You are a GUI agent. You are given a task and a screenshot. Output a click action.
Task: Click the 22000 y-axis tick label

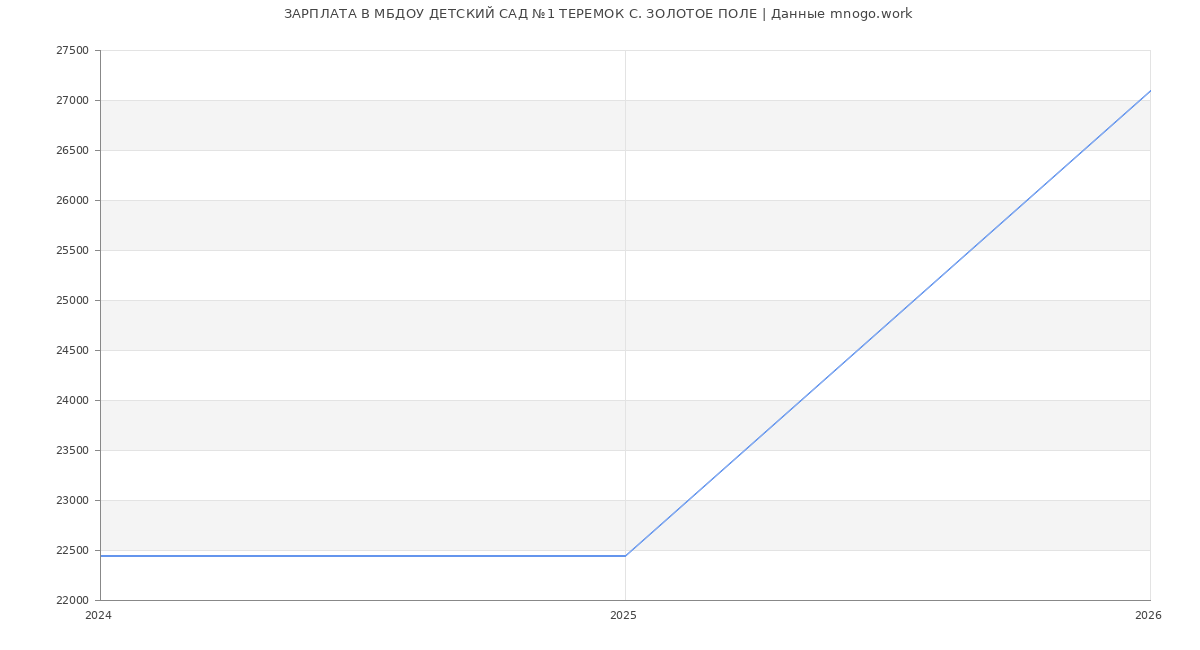(72, 601)
